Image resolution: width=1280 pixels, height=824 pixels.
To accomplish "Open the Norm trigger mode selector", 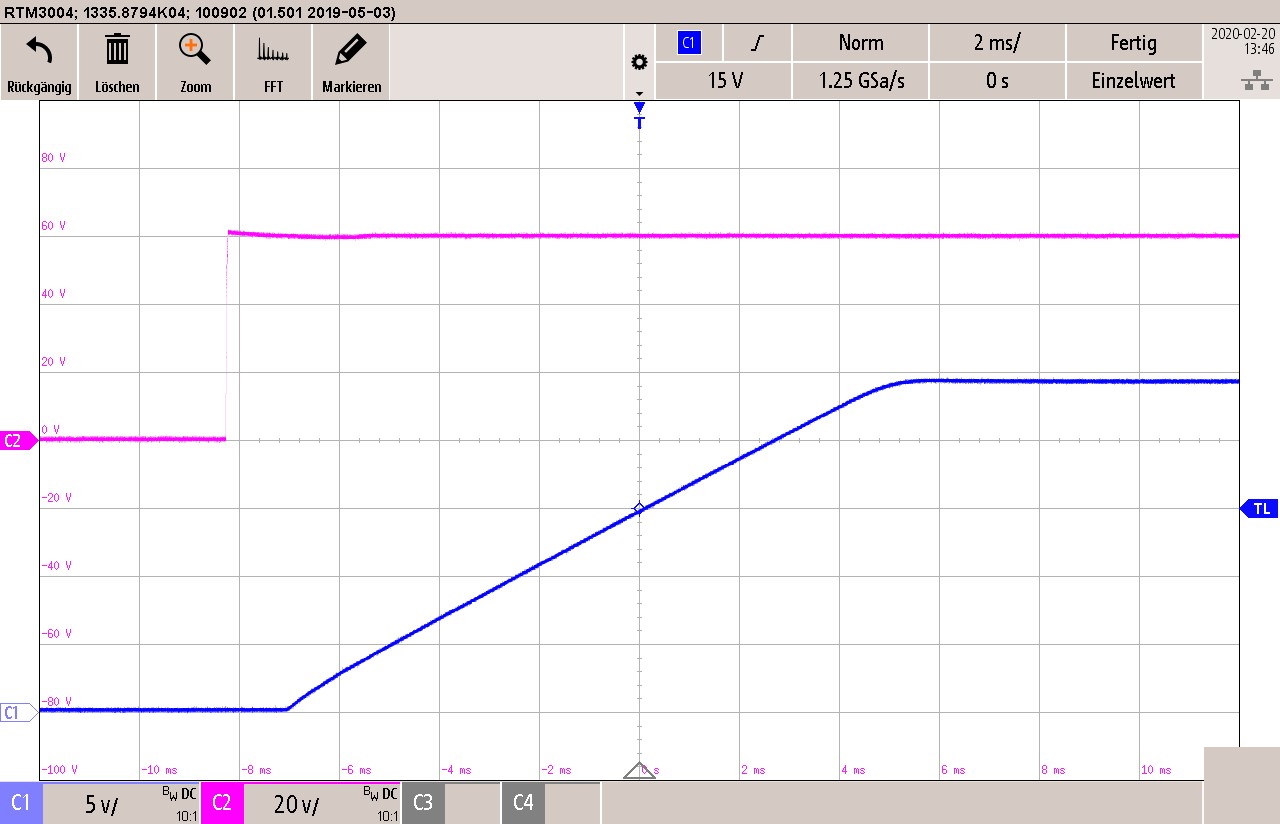I will [x=861, y=43].
